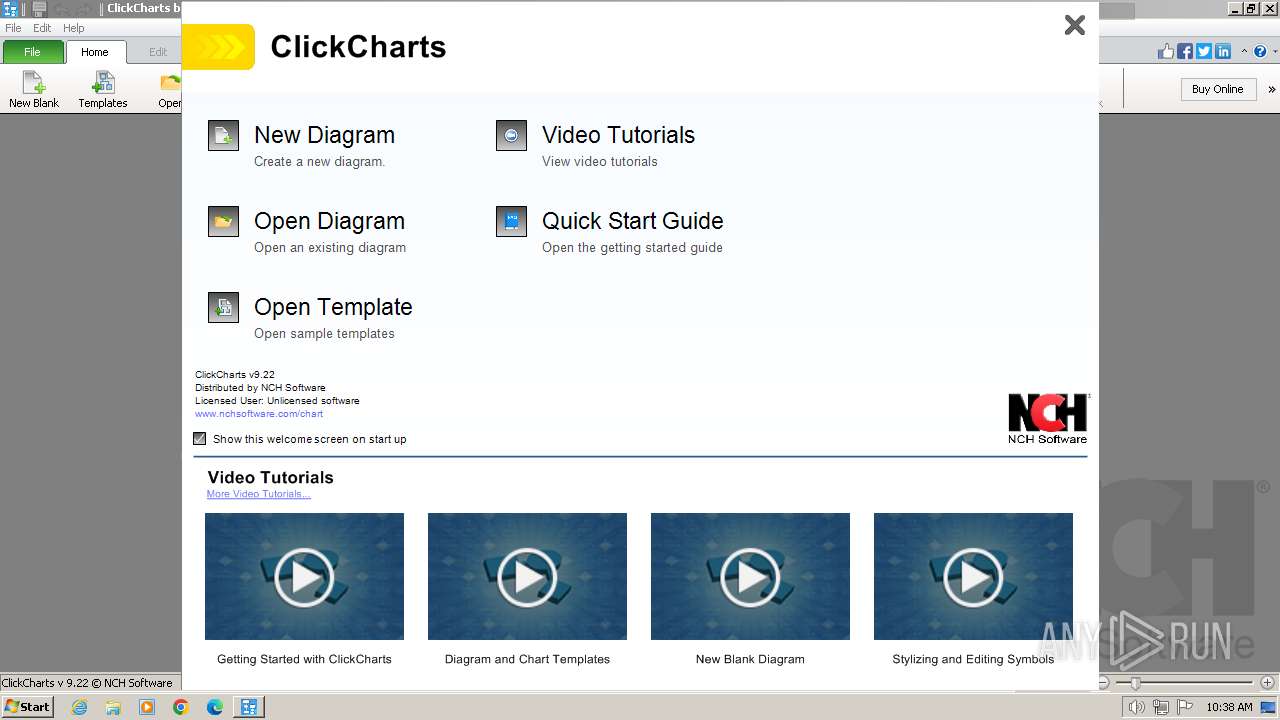Click the Video Tutorials icon
Screen dimensions: 1280x720
(x=511, y=135)
